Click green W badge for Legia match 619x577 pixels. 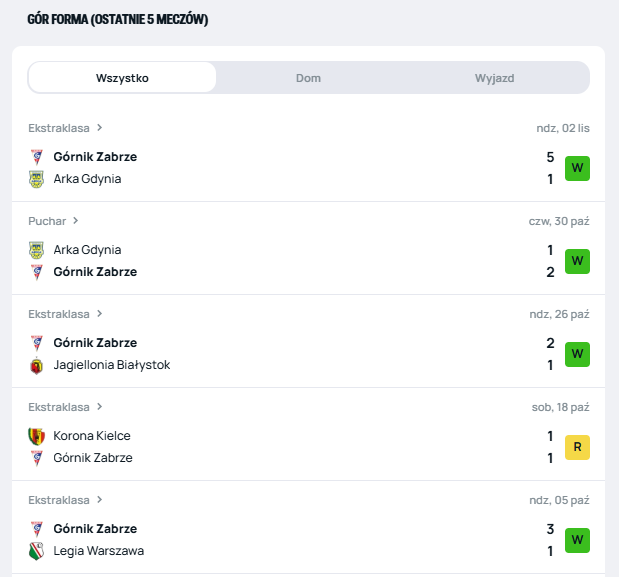(x=577, y=540)
